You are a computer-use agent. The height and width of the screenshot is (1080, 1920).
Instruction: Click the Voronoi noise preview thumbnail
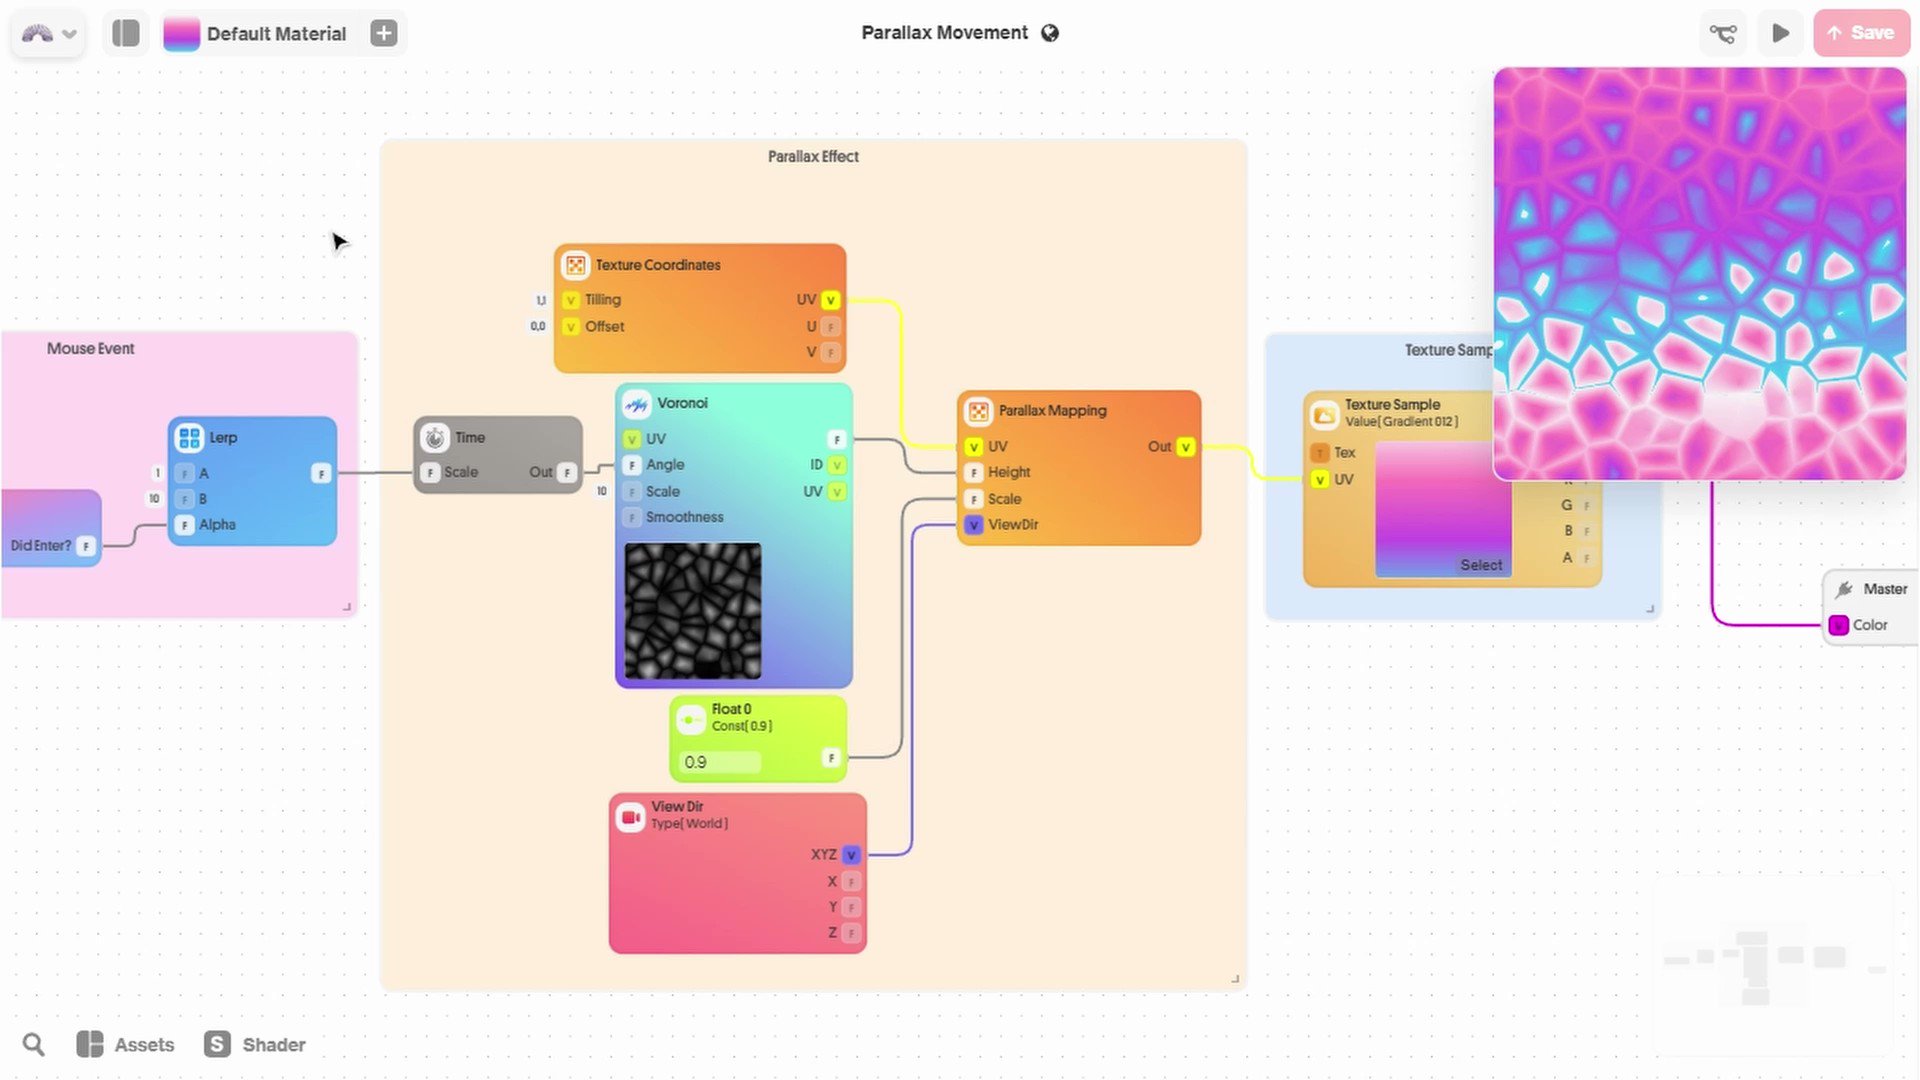pyautogui.click(x=693, y=611)
